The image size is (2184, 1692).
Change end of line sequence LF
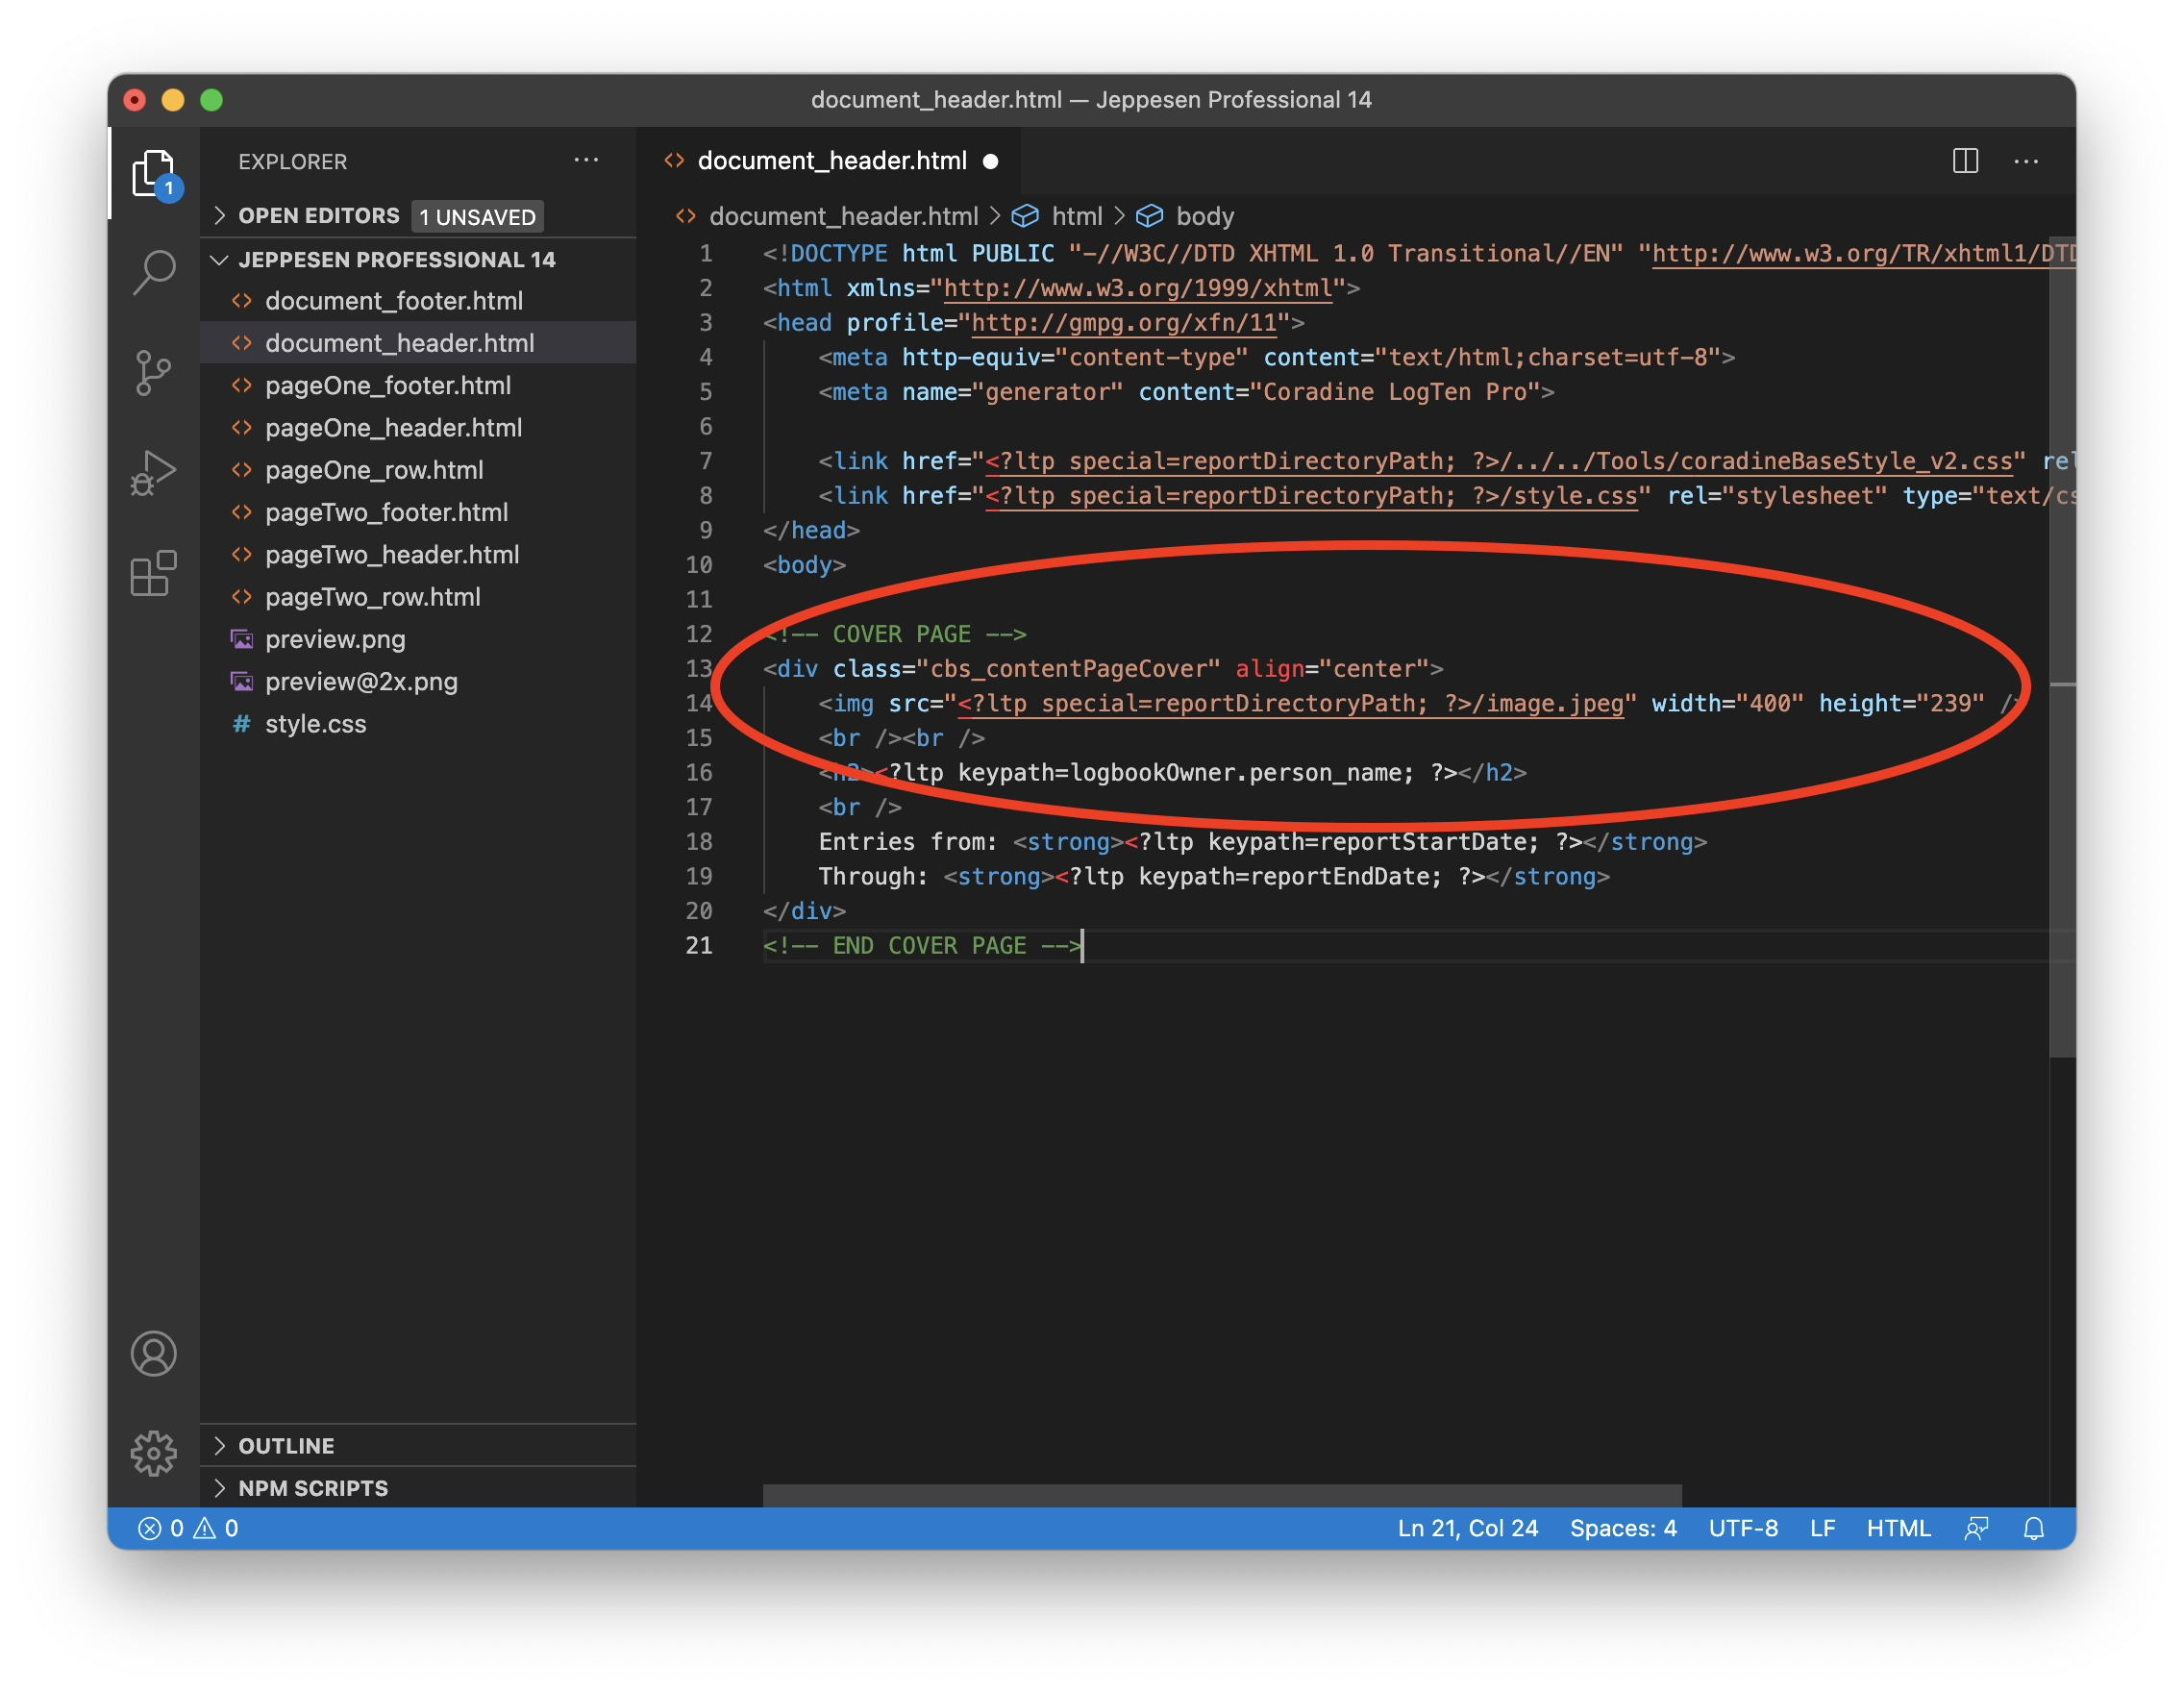1822,1528
